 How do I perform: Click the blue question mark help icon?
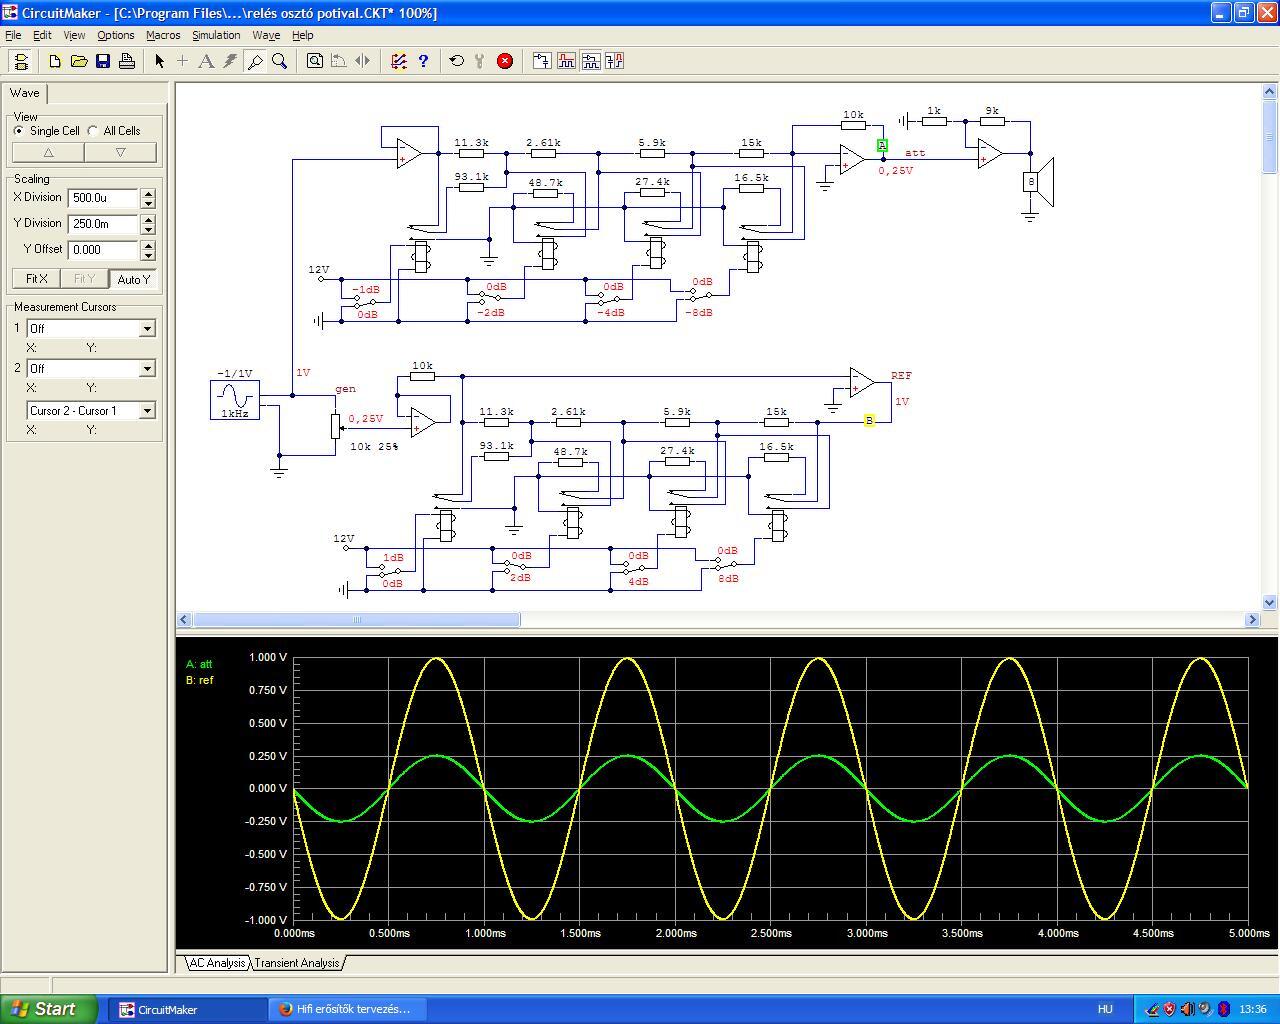click(x=423, y=61)
